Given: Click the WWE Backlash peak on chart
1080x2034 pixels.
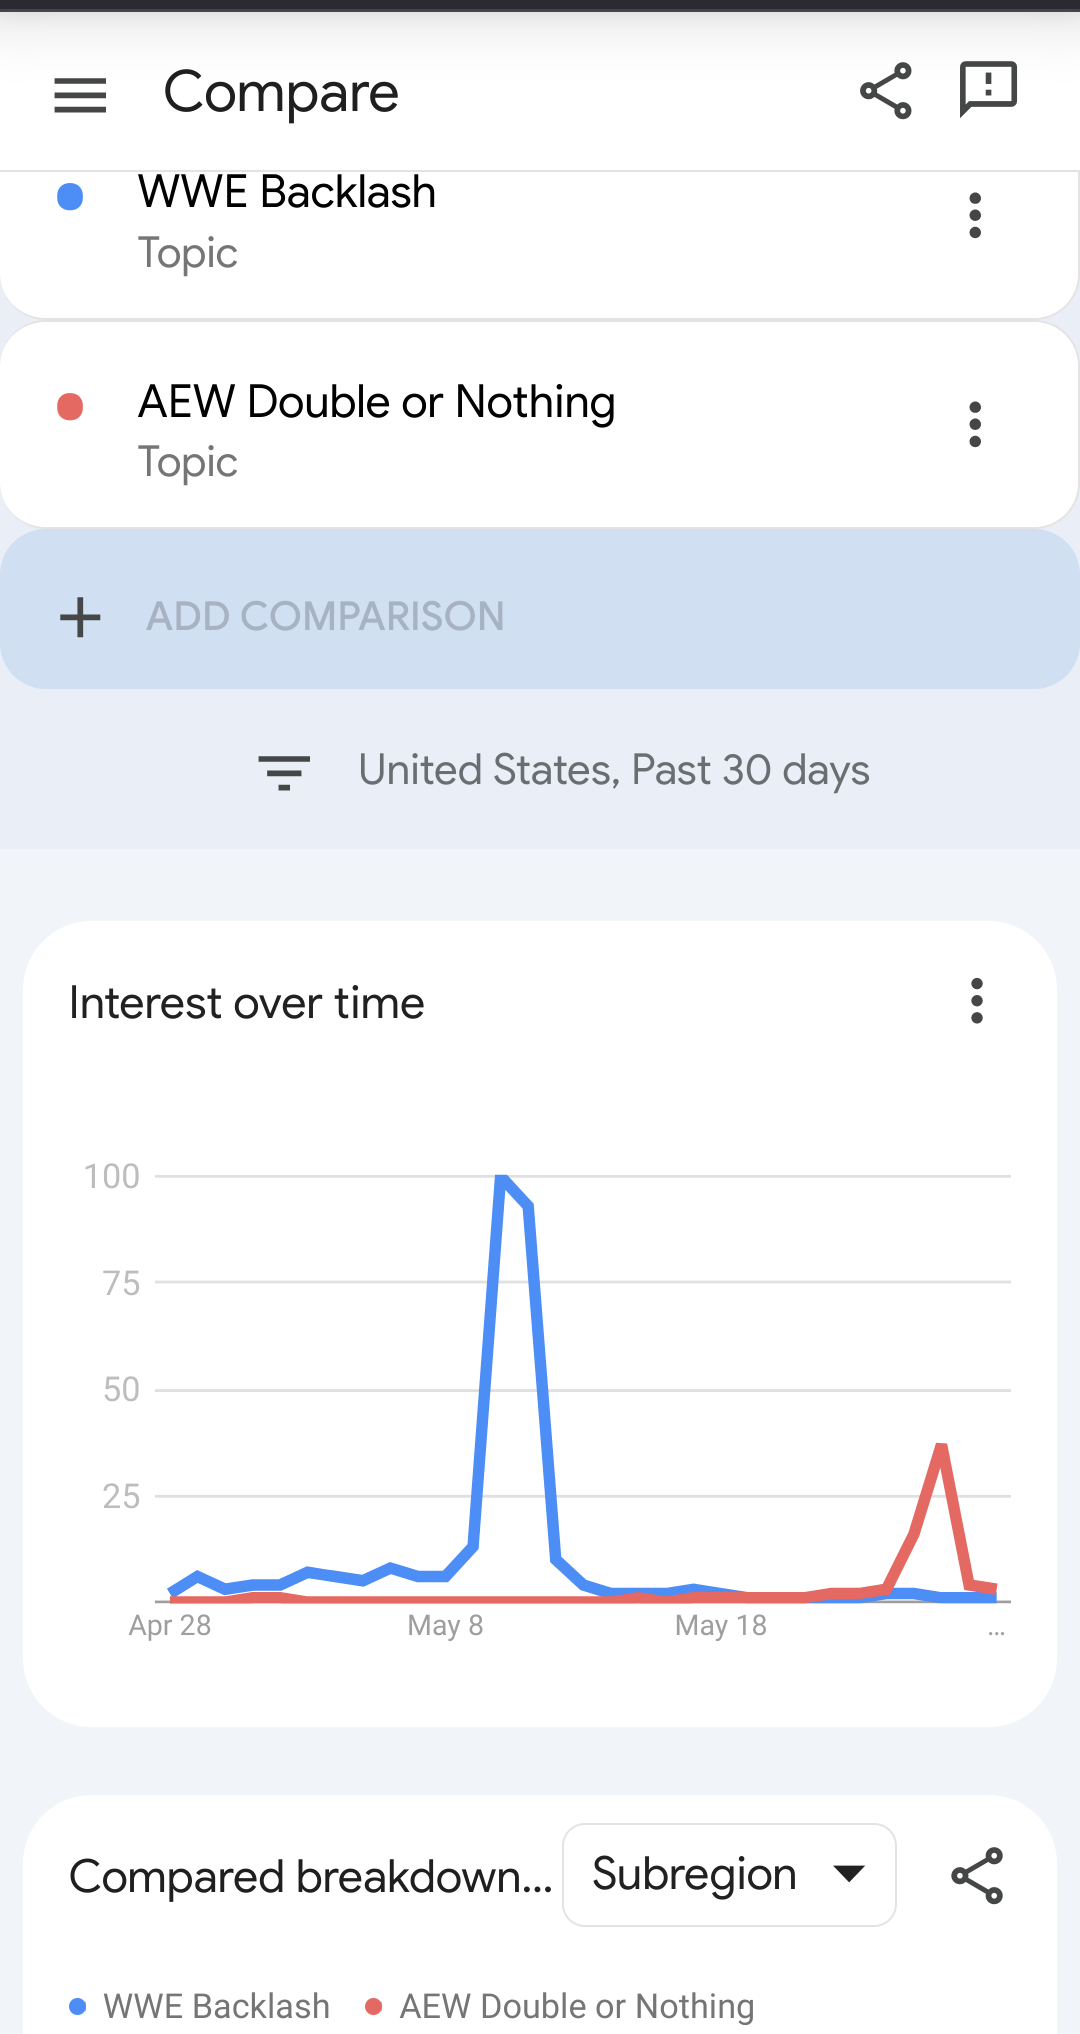Looking at the screenshot, I should point(503,1178).
